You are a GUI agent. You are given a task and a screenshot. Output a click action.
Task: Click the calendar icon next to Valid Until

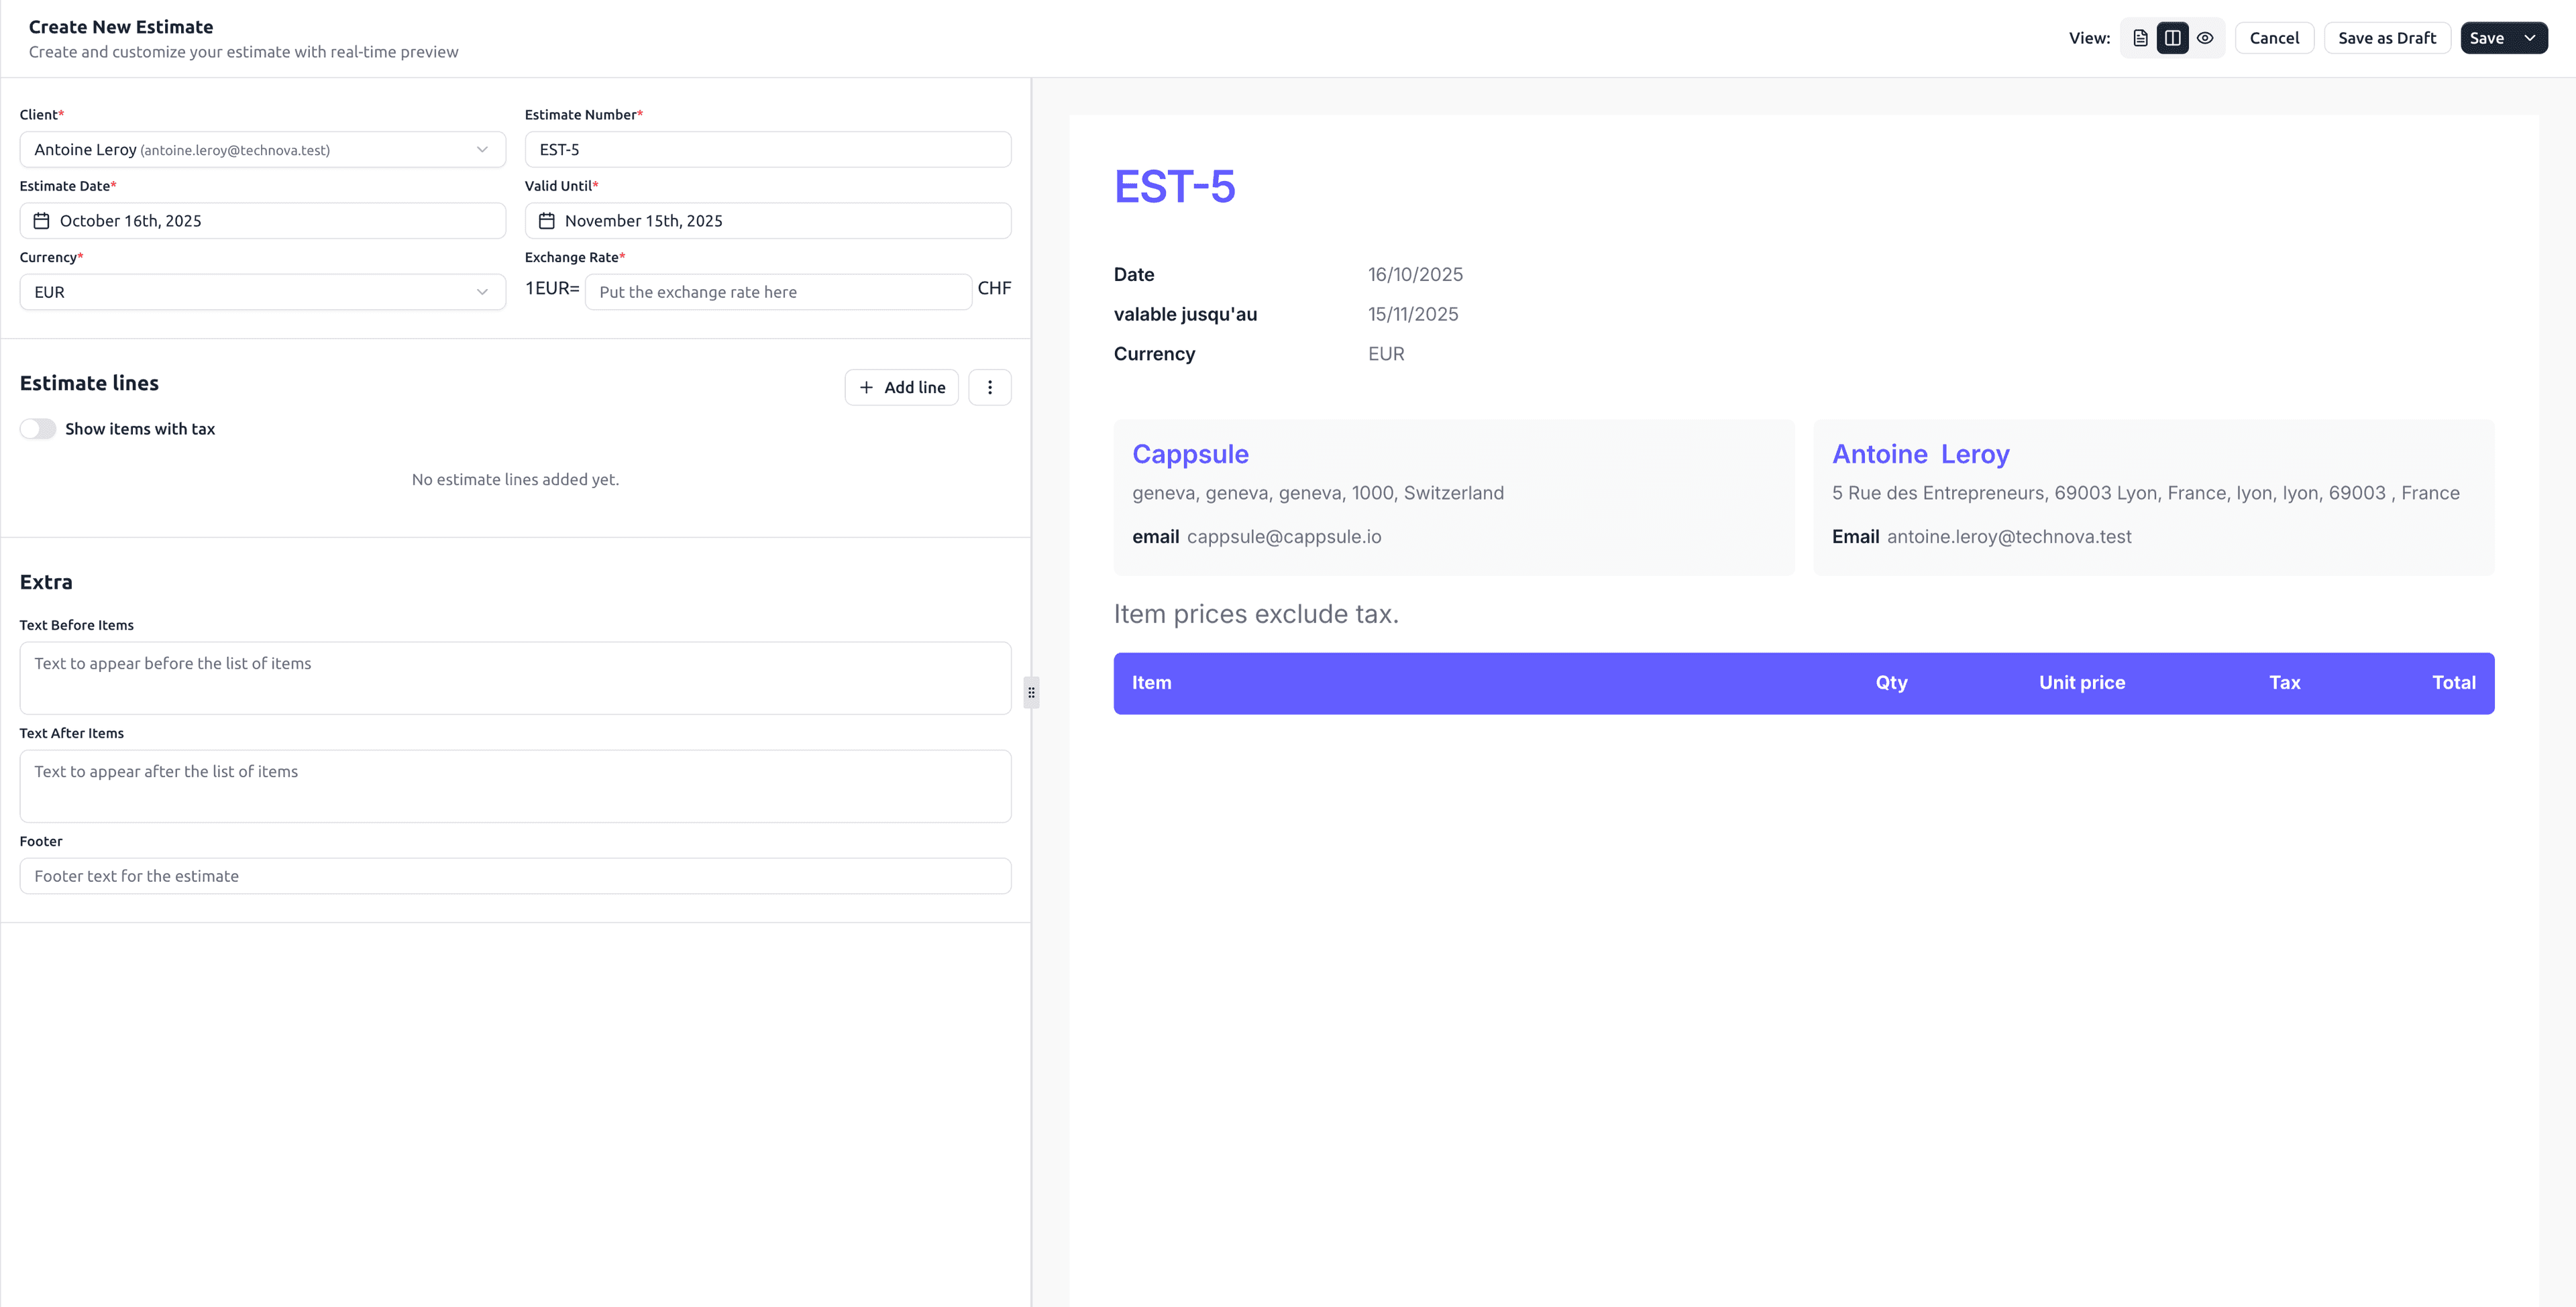pyautogui.click(x=546, y=221)
